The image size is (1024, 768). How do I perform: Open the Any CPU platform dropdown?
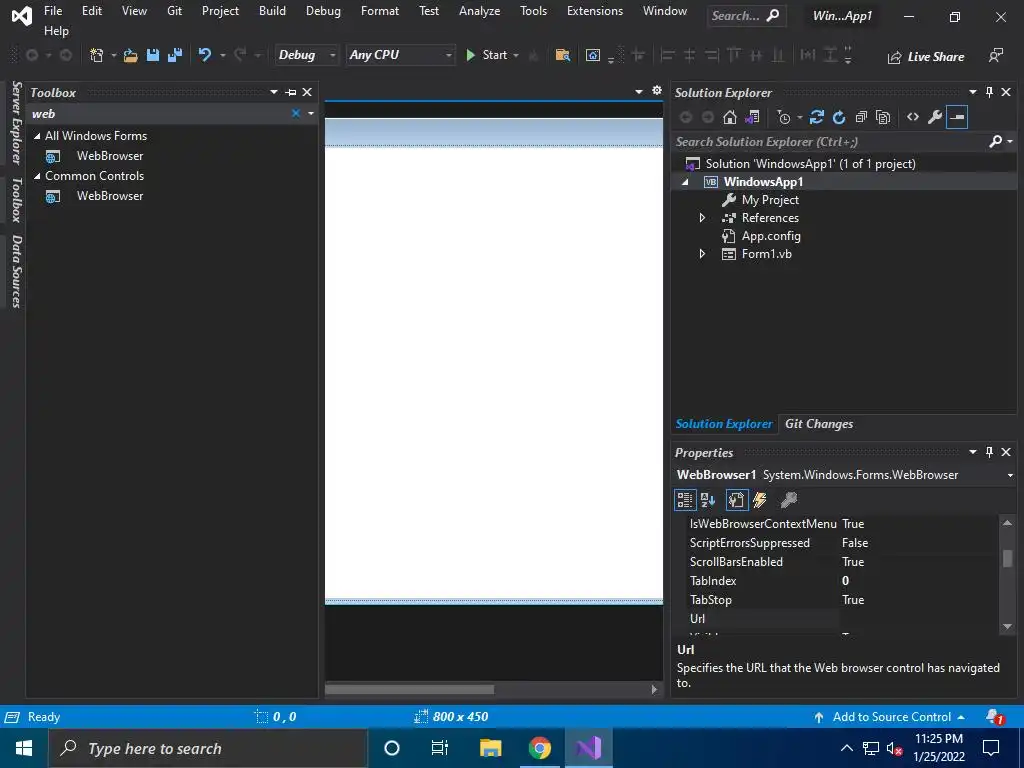coord(400,56)
